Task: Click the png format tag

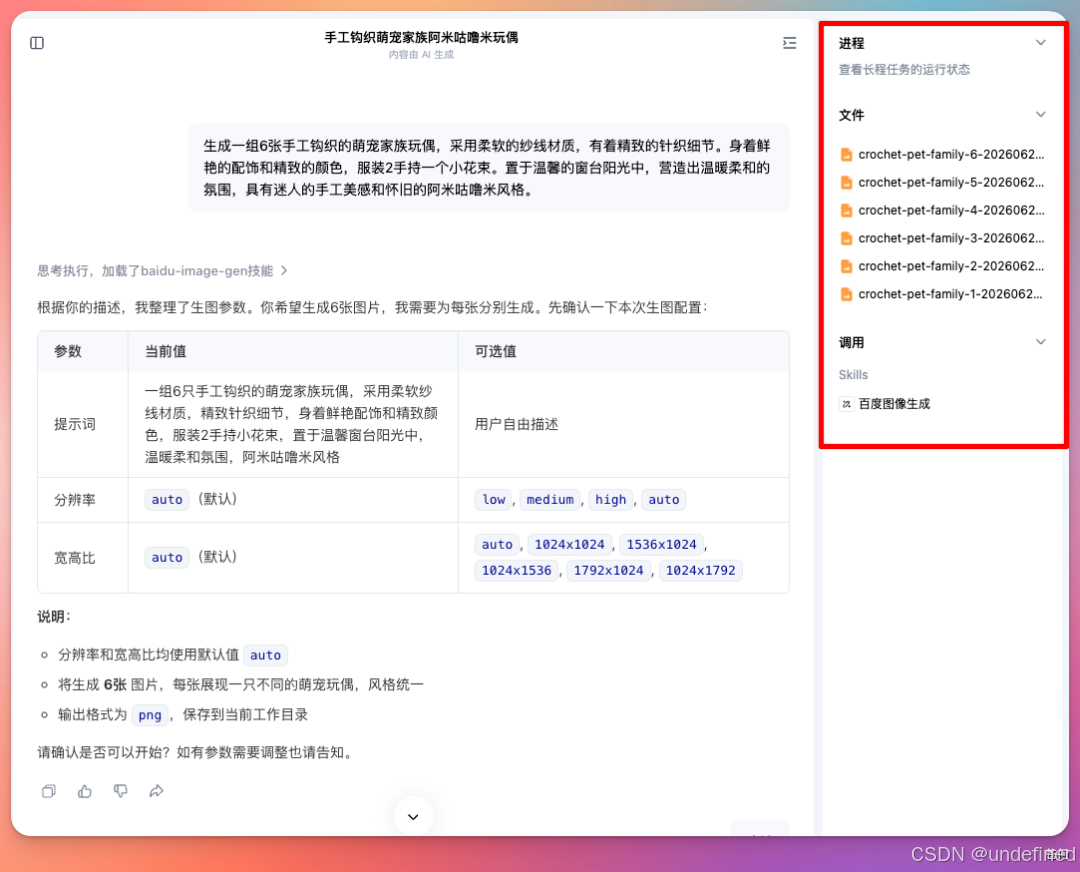Action: click(149, 715)
